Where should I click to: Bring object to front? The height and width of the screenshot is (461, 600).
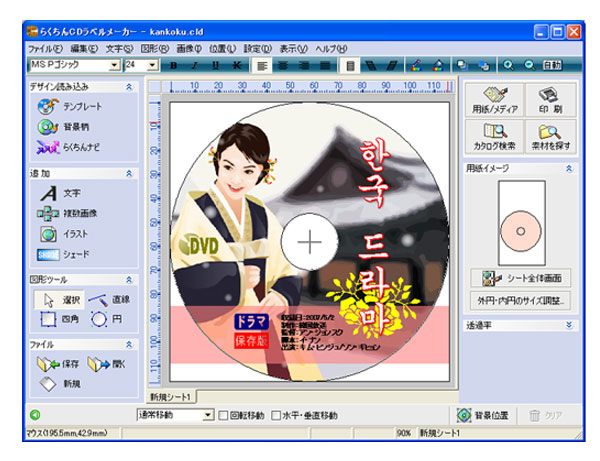pyautogui.click(x=462, y=65)
